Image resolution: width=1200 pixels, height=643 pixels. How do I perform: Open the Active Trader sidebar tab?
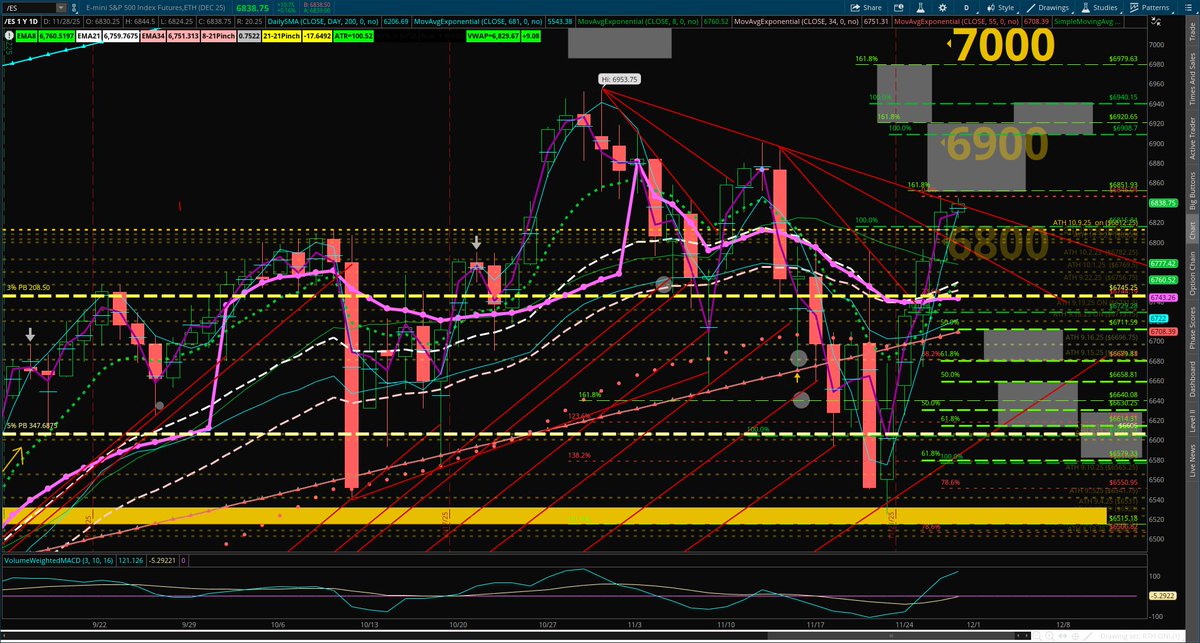pos(1191,140)
